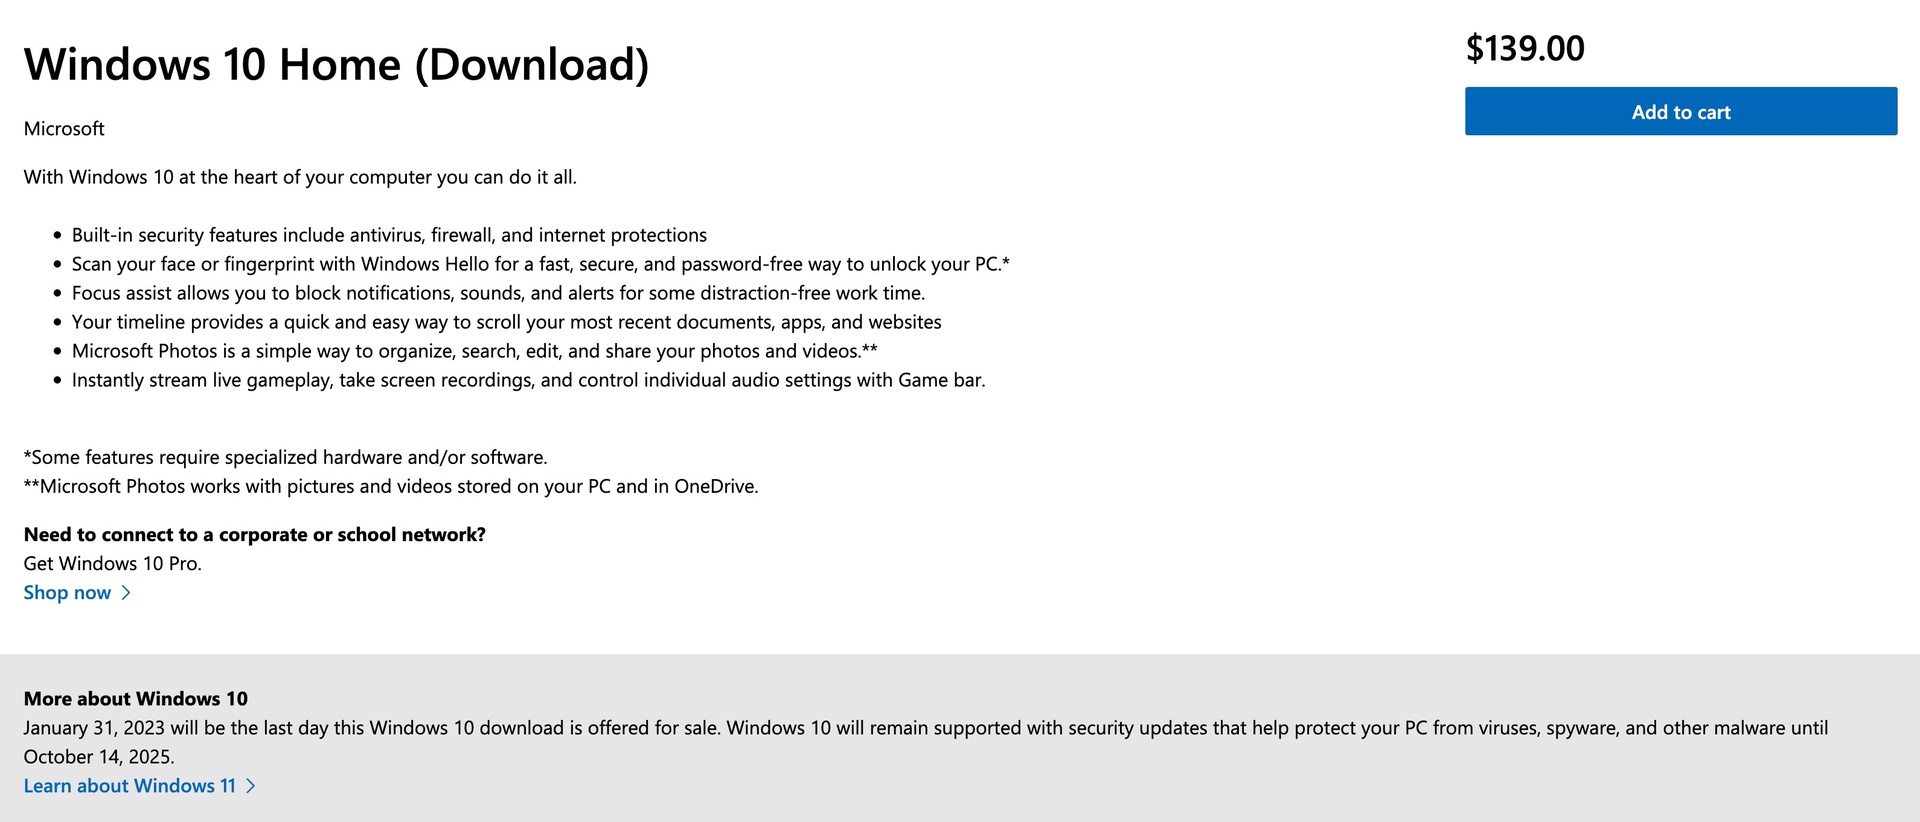The width and height of the screenshot is (1920, 822).
Task: Click the Game bar bullet point
Action: pos(528,380)
